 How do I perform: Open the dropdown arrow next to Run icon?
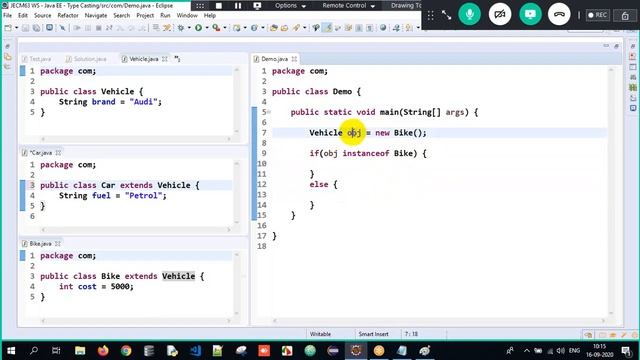207,28
